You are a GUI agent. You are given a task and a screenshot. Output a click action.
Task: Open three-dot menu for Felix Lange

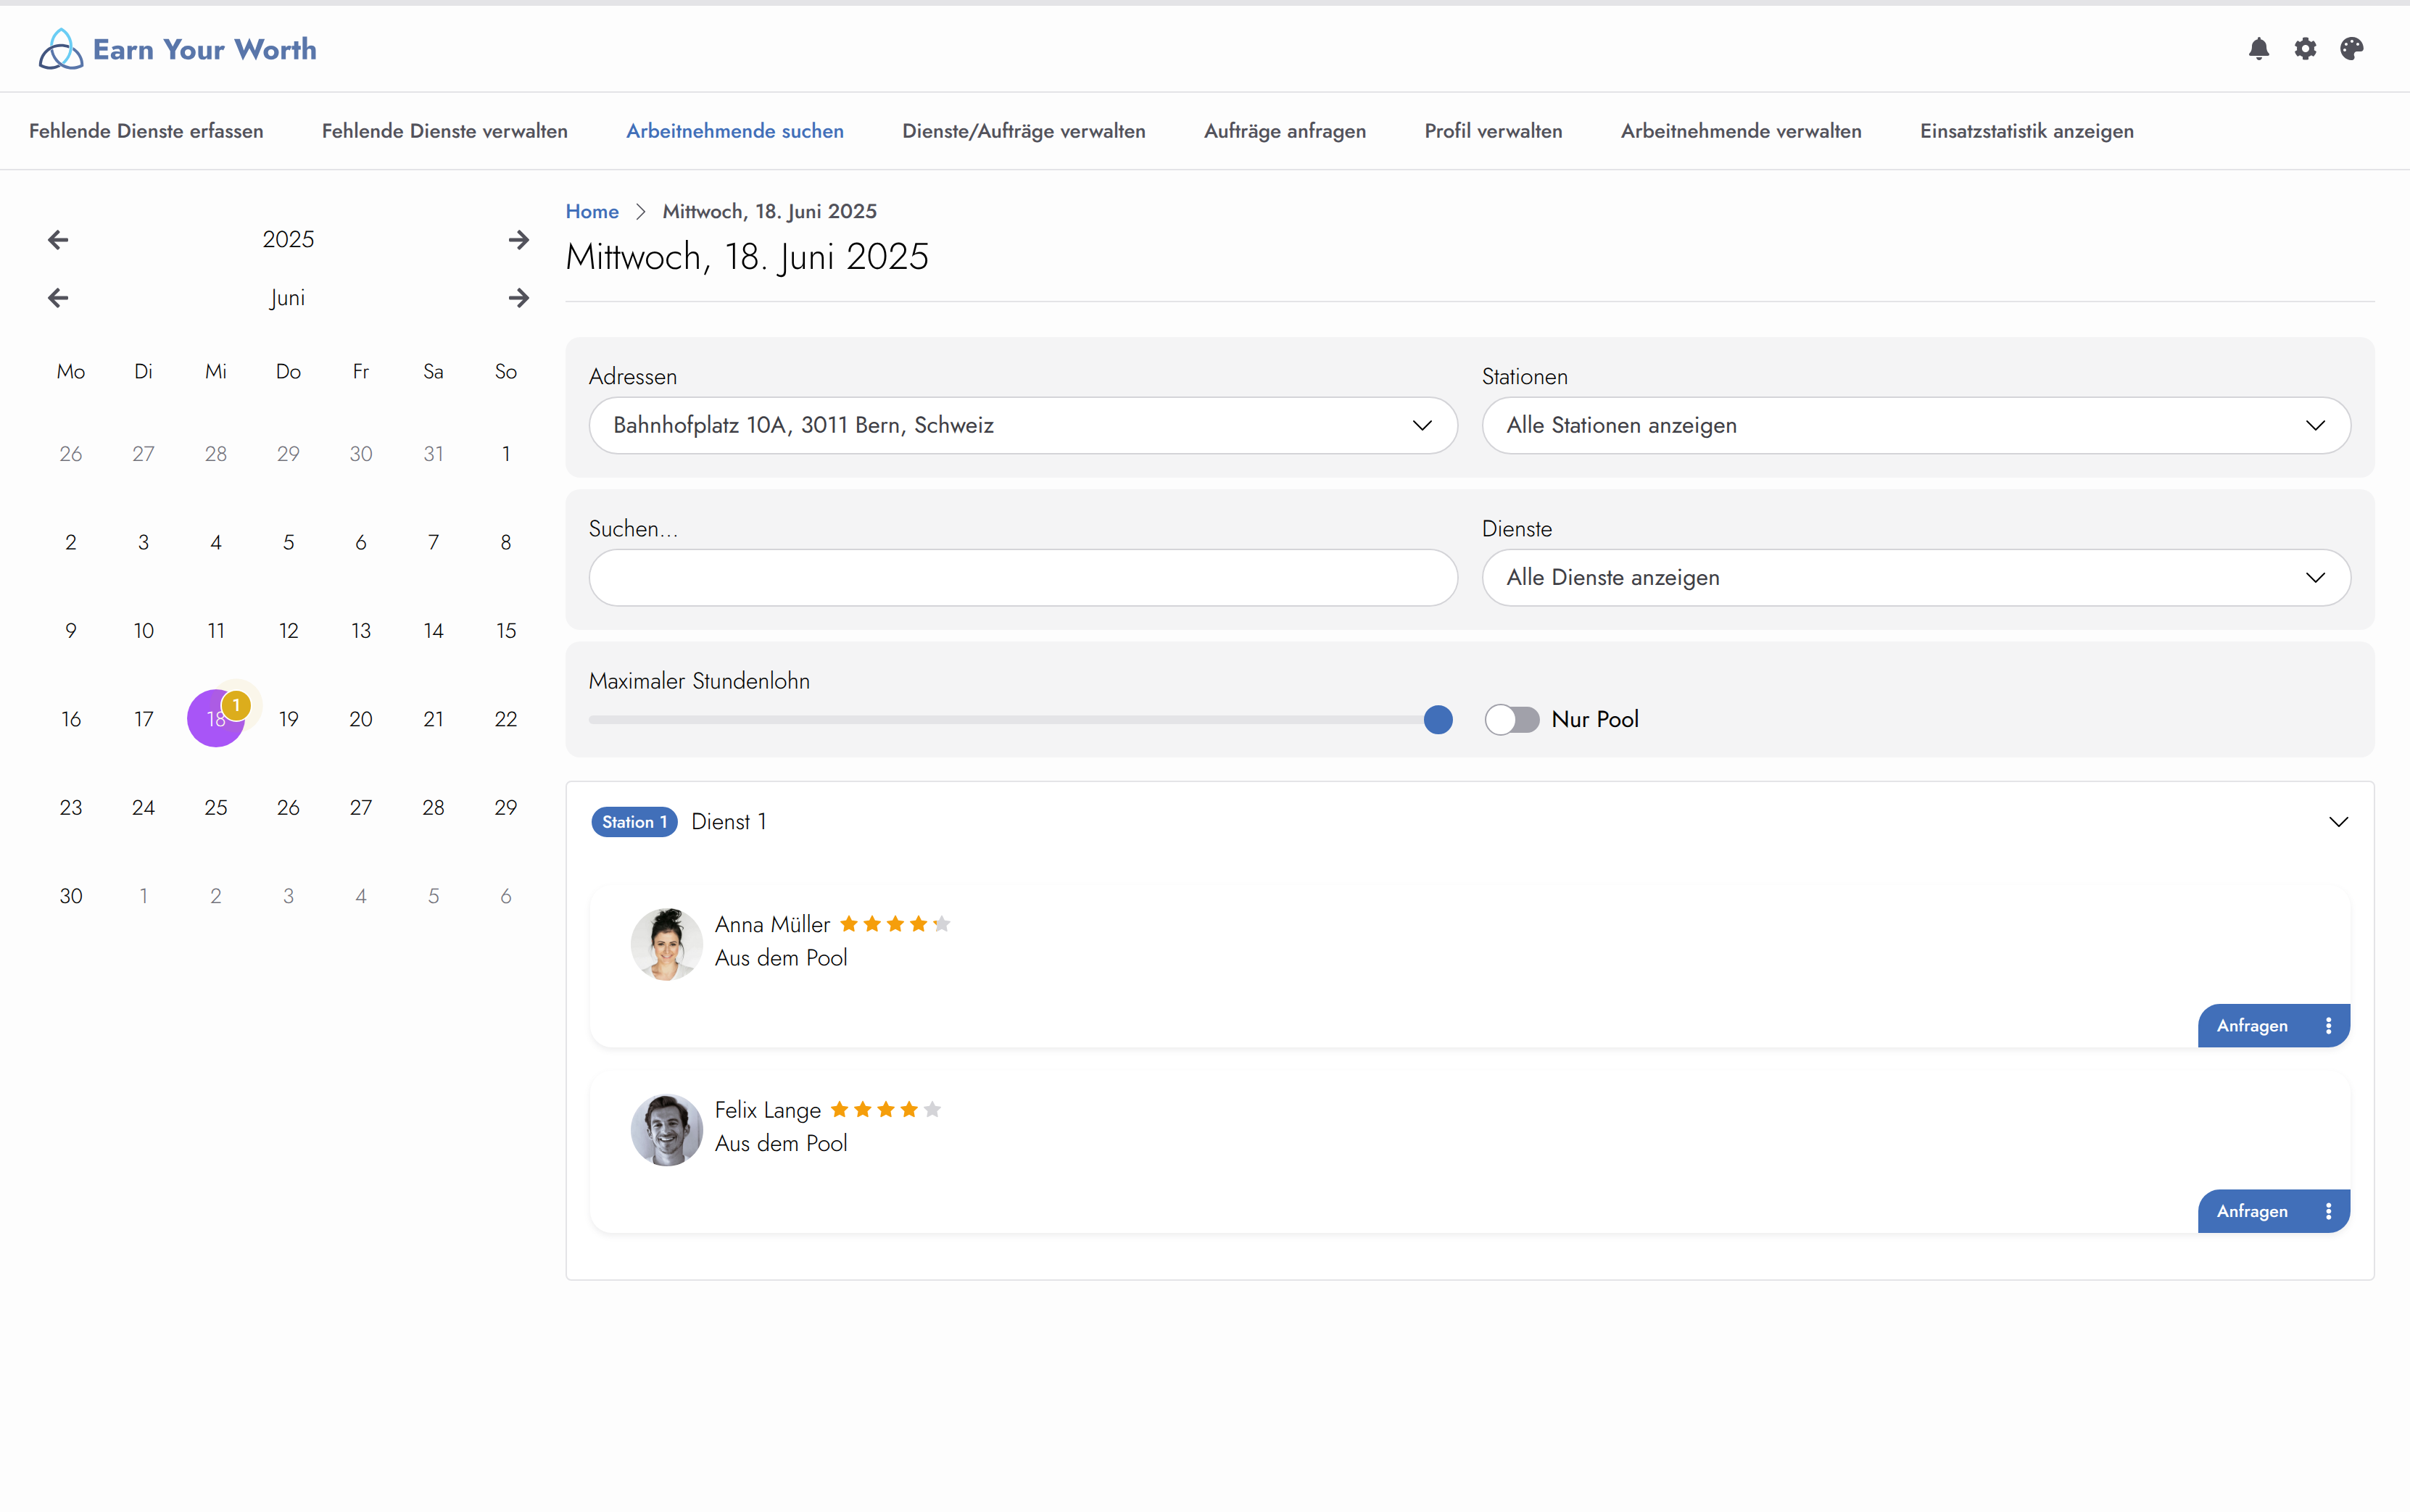click(2328, 1211)
